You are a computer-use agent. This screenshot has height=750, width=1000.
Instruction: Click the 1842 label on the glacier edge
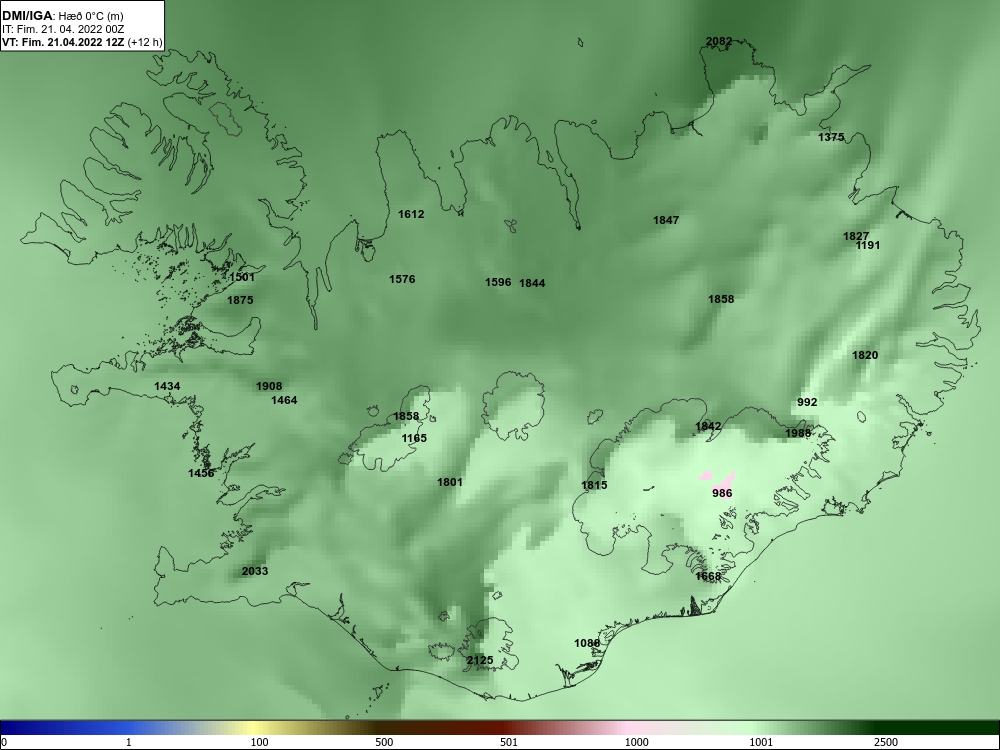[x=708, y=427]
